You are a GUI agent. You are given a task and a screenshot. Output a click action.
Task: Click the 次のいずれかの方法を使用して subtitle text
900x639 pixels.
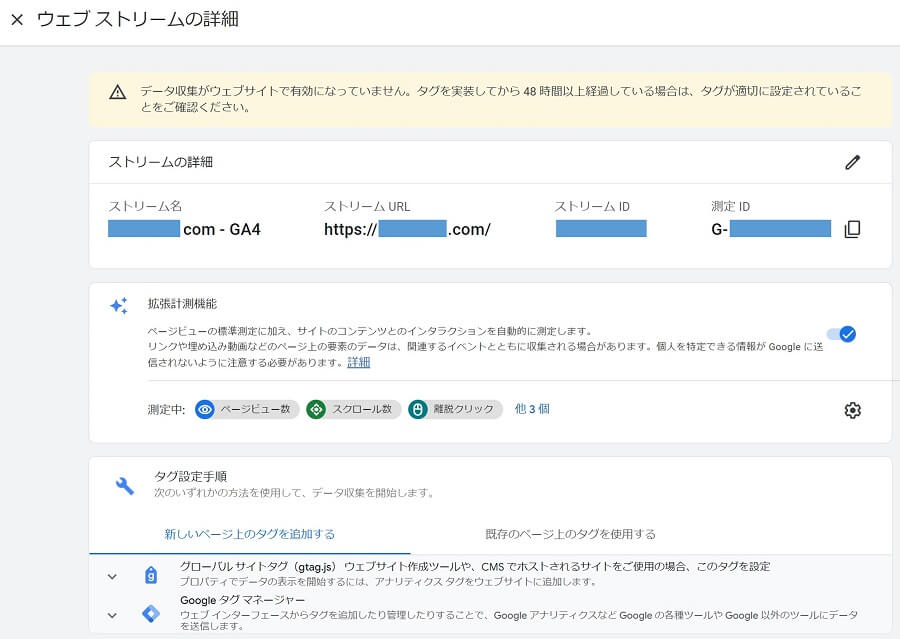pos(294,493)
